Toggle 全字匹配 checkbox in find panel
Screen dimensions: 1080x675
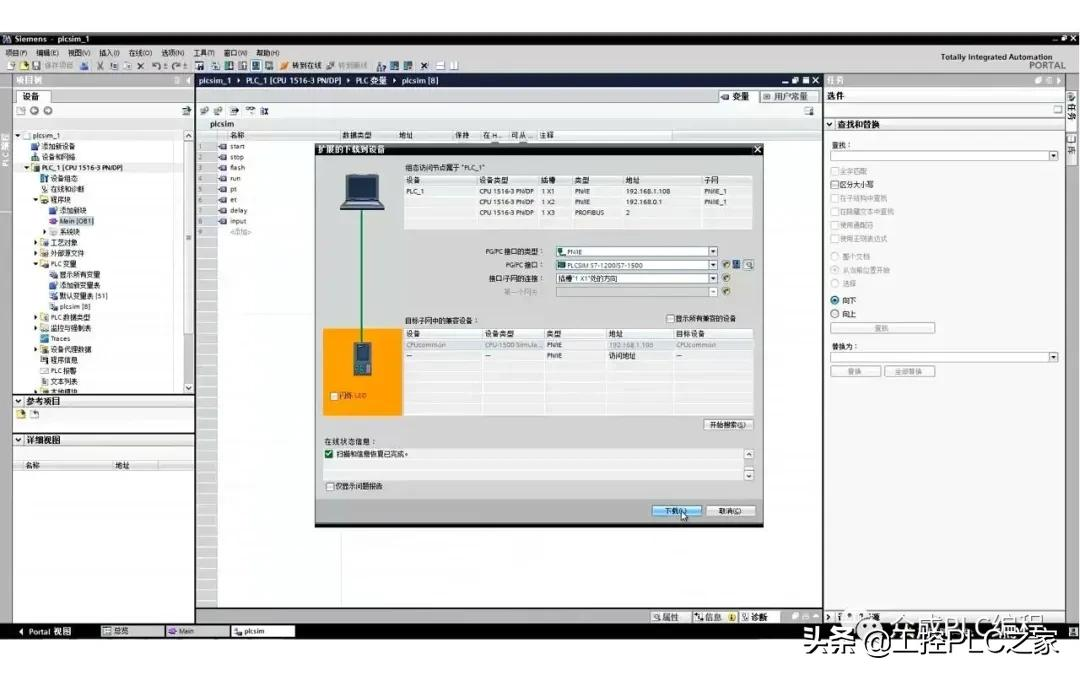tap(835, 171)
